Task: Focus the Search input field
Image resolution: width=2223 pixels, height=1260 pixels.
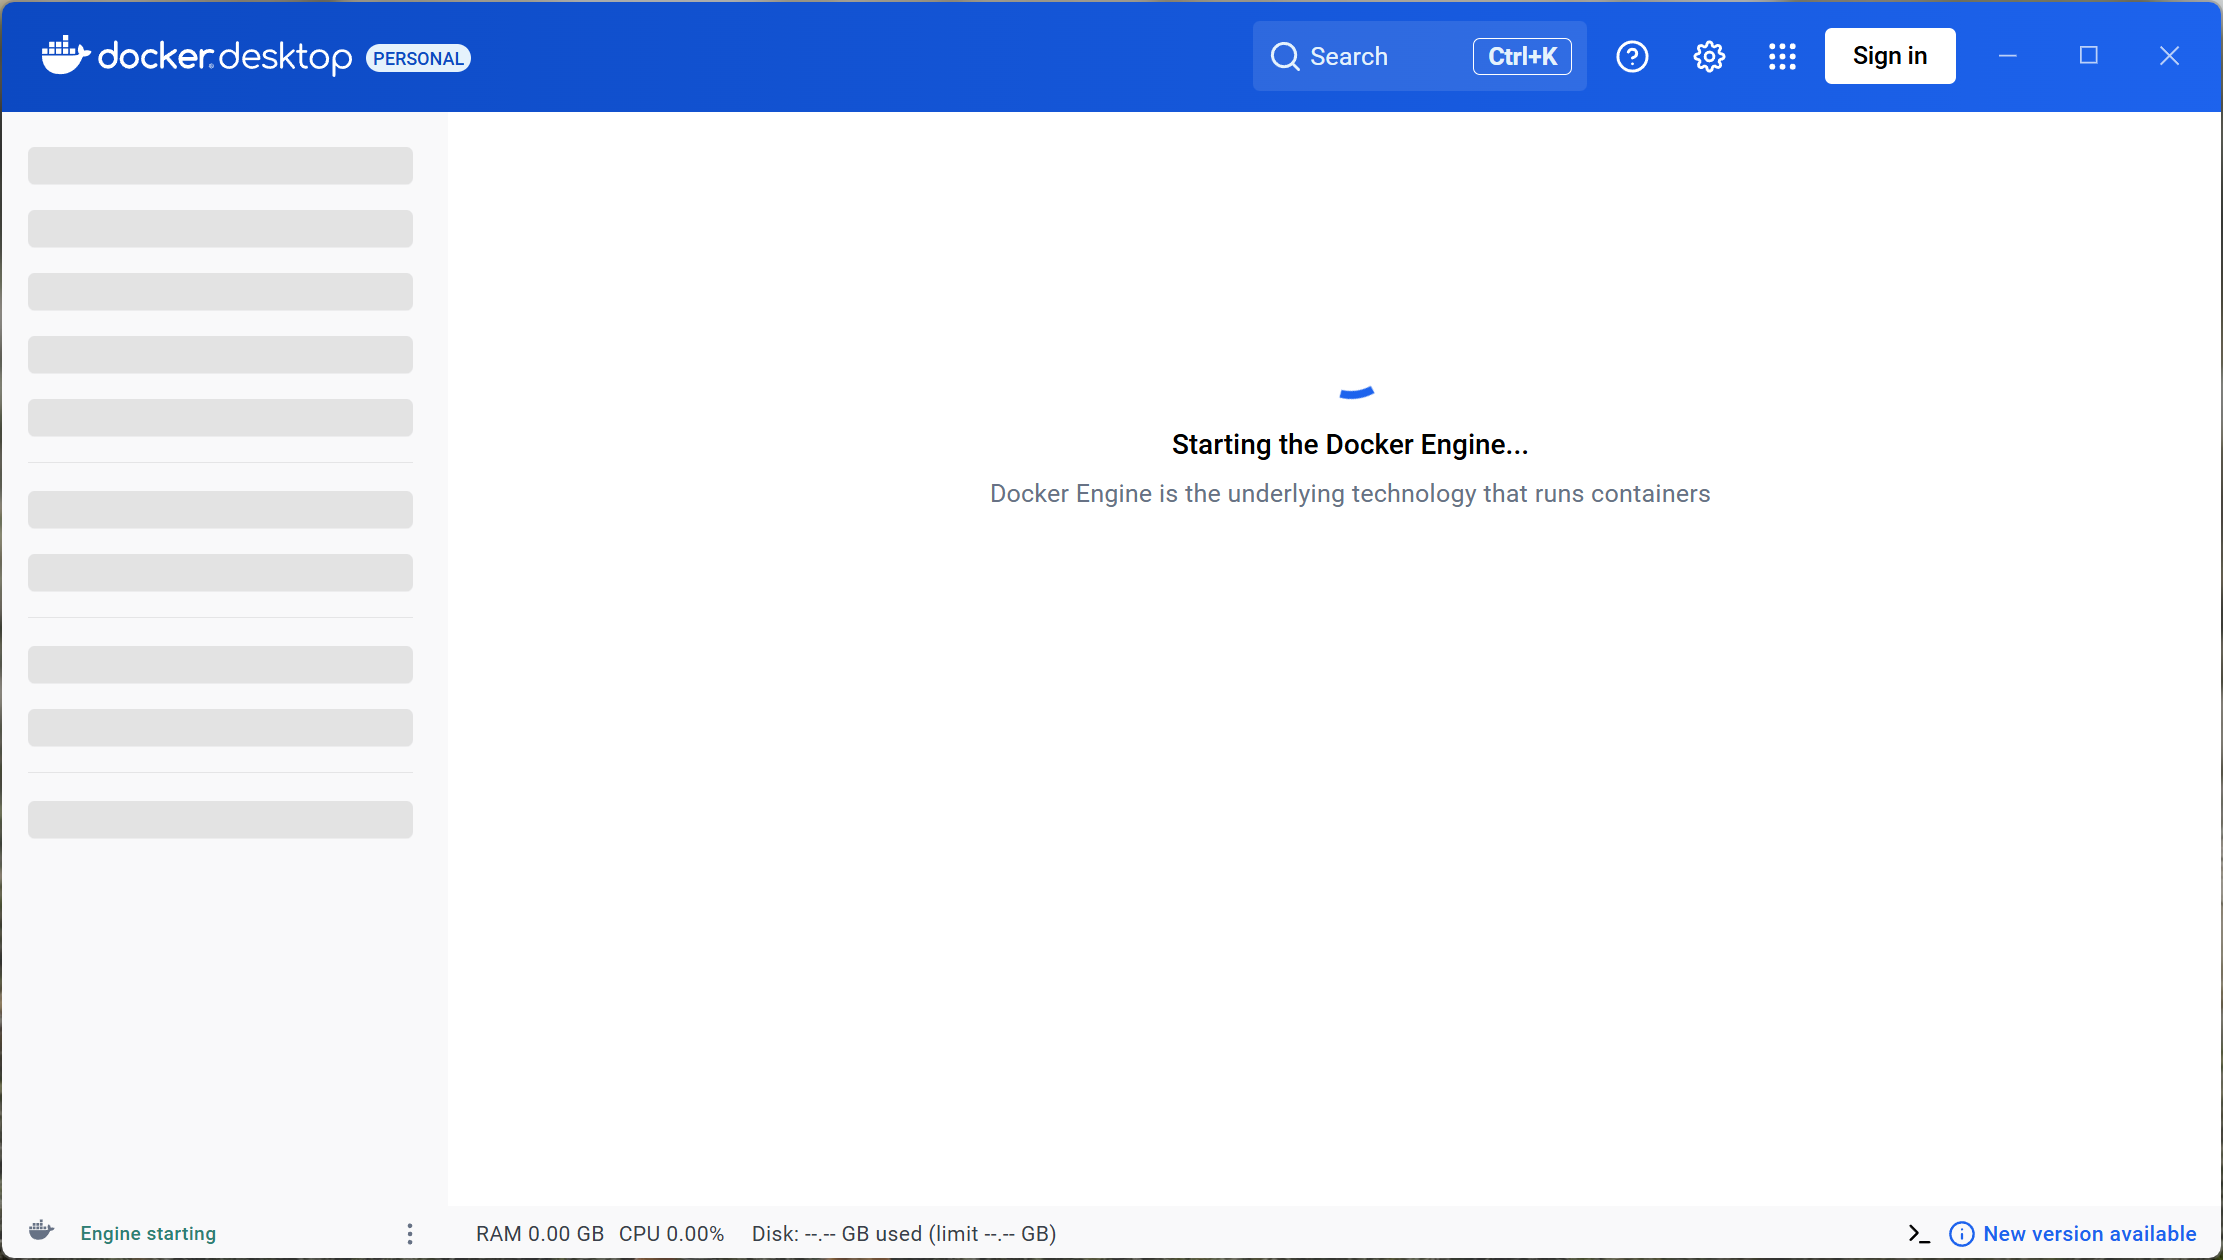Action: pyautogui.click(x=1420, y=56)
